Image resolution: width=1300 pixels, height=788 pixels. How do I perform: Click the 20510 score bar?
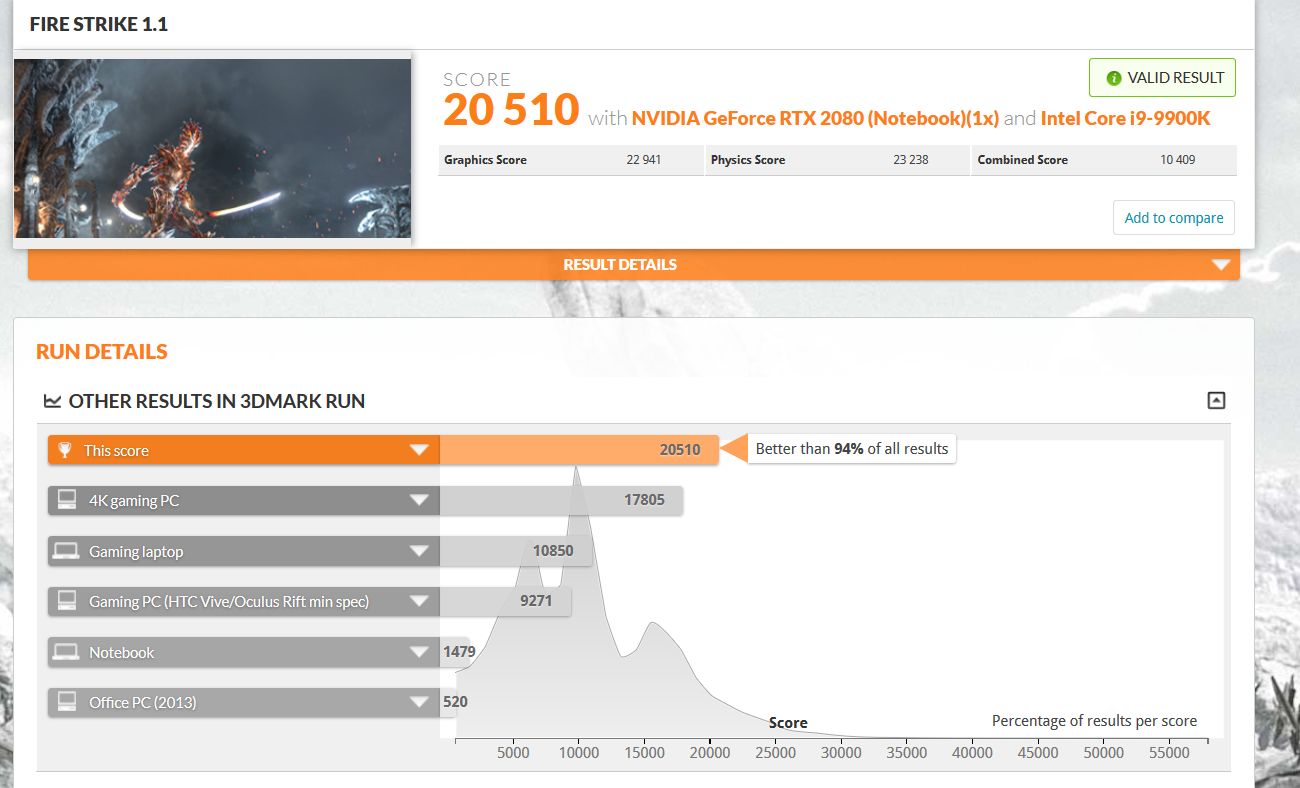click(x=579, y=450)
